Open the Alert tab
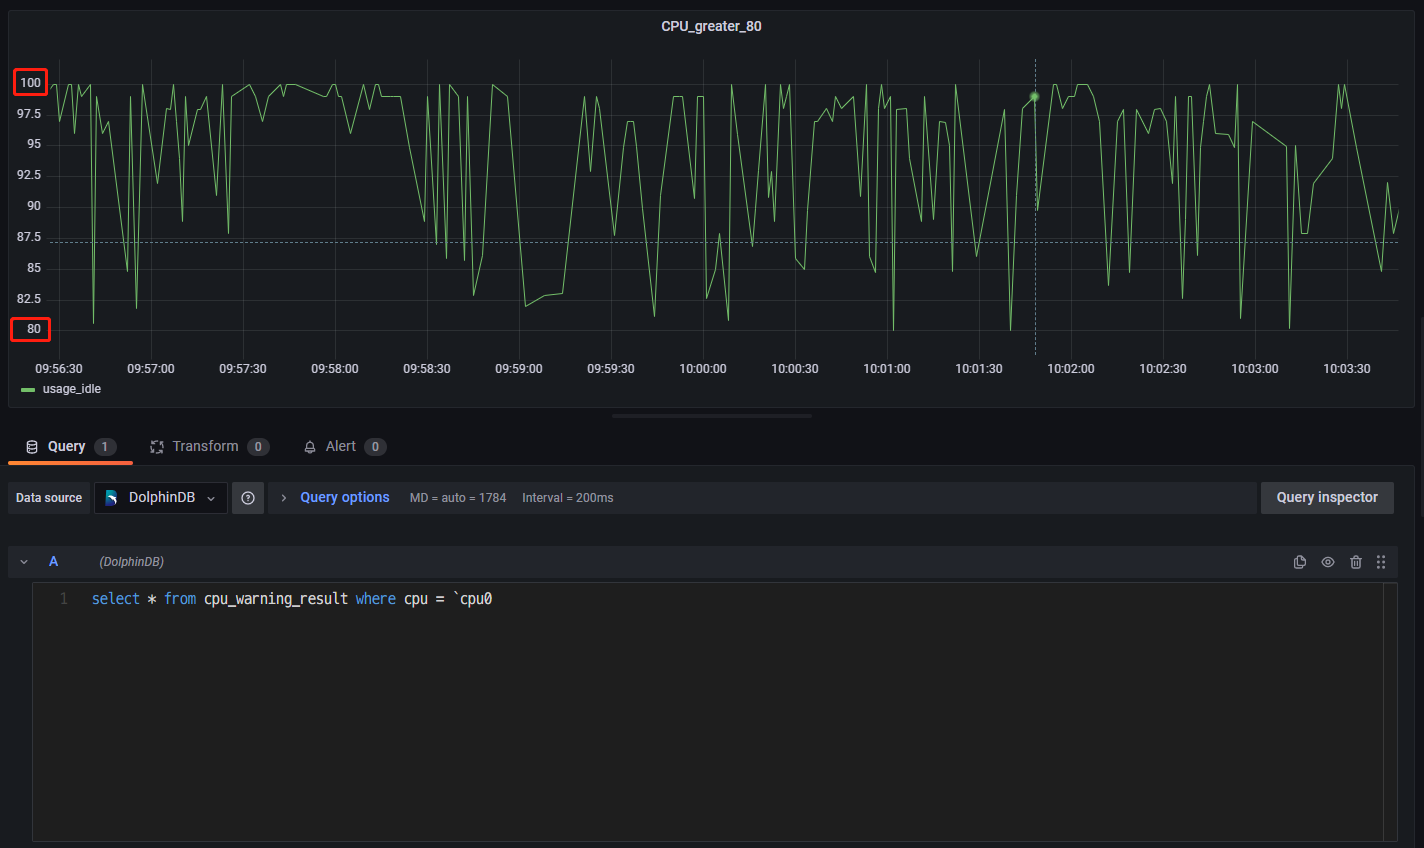The width and height of the screenshot is (1424, 848). click(x=341, y=447)
